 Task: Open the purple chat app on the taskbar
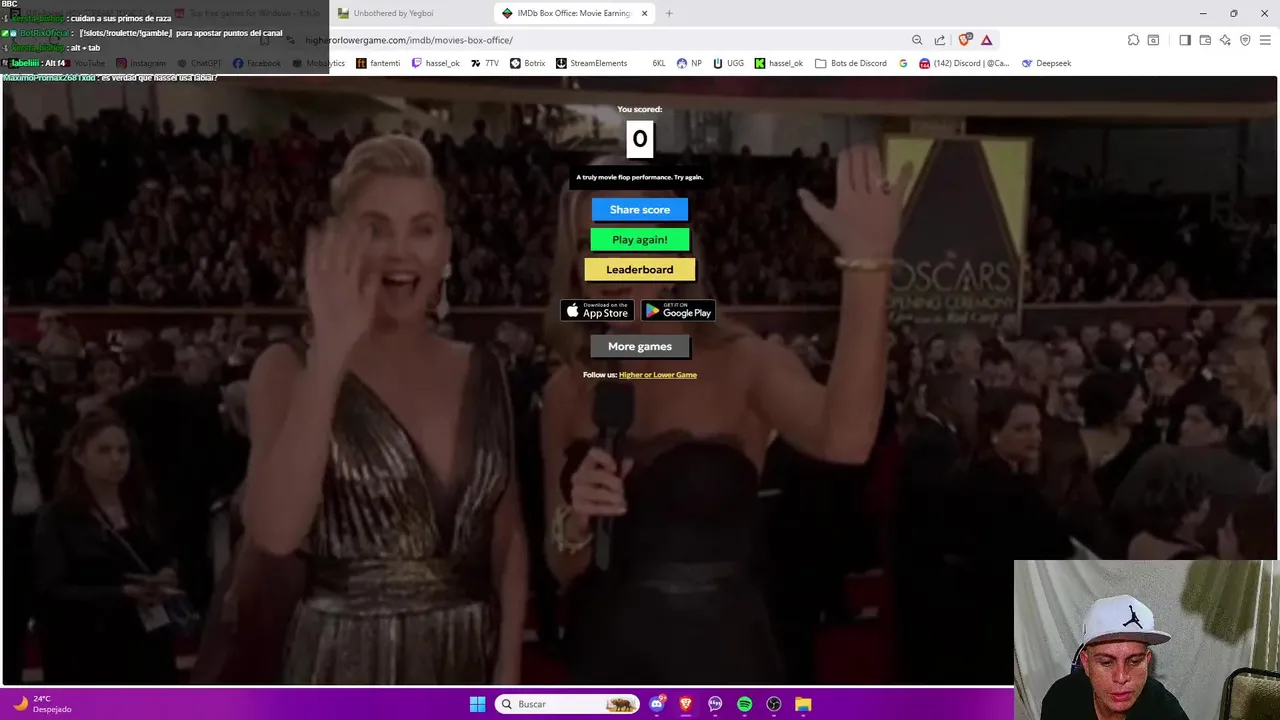pyautogui.click(x=715, y=704)
